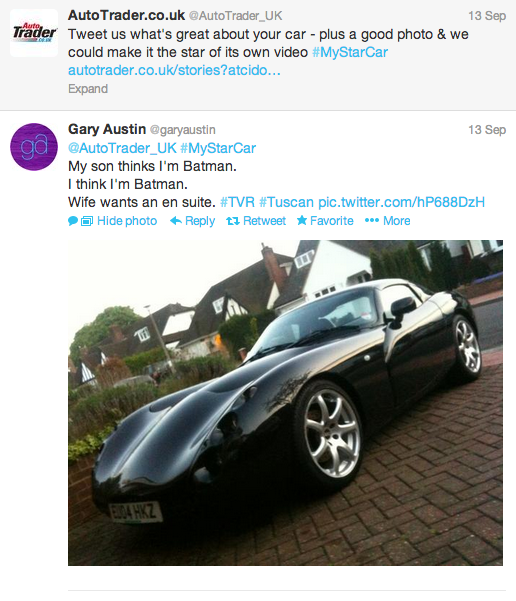Open the #Tuscan hashtag
This screenshot has width=516, height=601.
coord(286,202)
